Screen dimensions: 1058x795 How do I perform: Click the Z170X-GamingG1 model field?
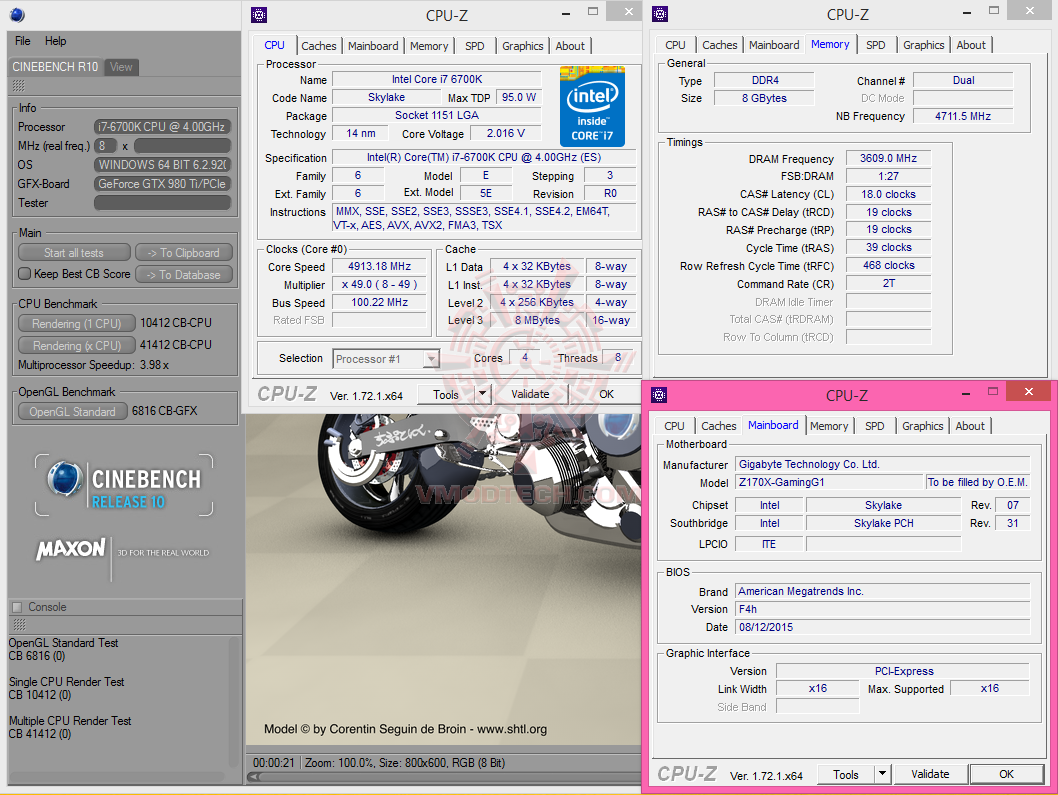[829, 482]
